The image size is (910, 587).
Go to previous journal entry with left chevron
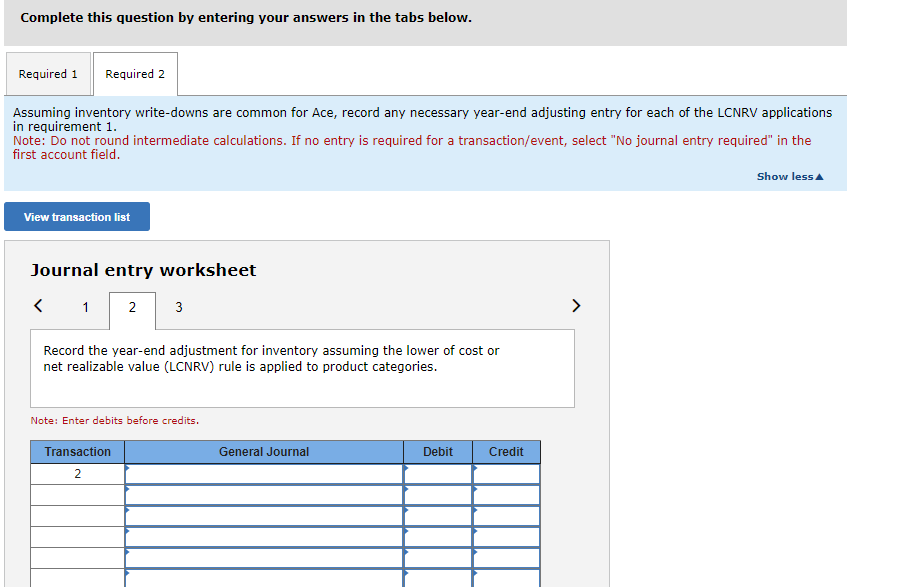click(38, 305)
